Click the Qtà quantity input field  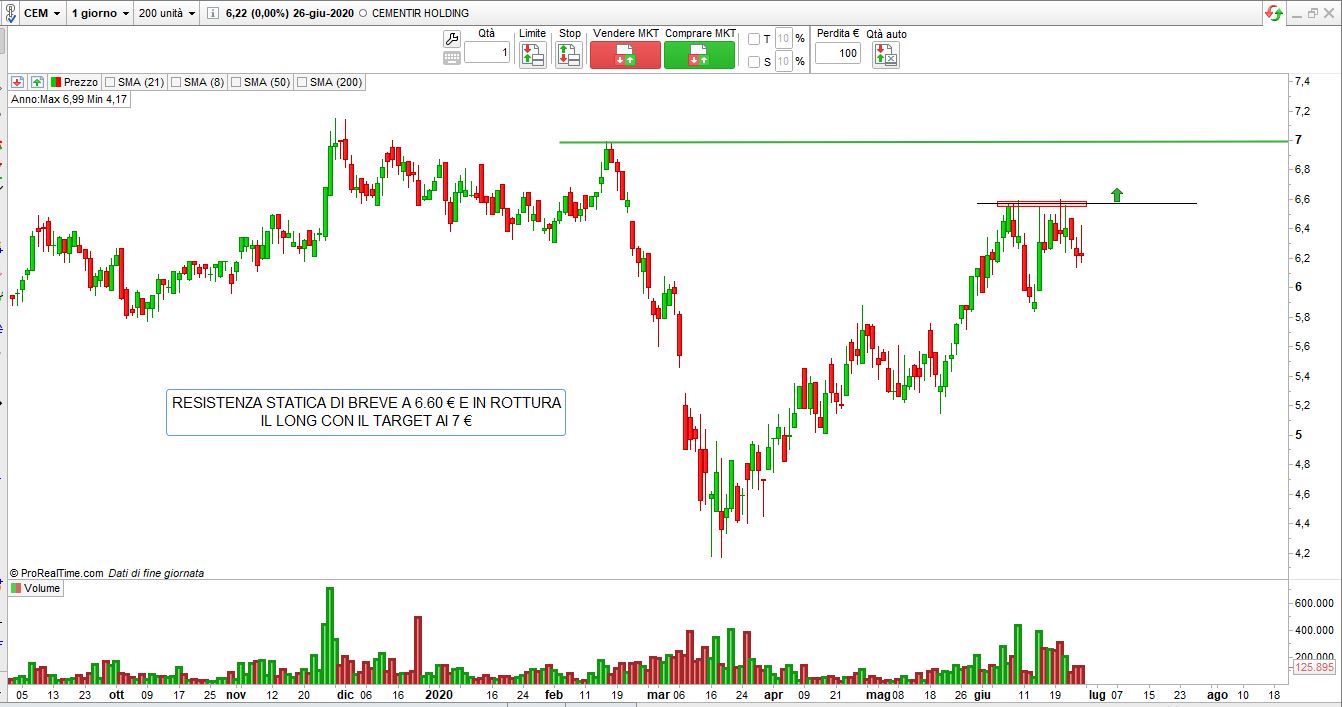click(486, 52)
